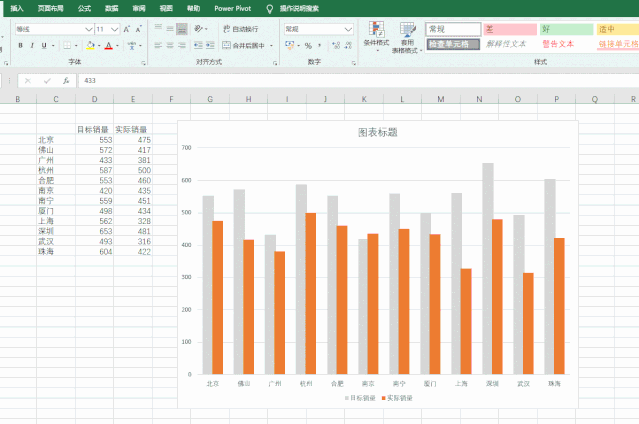The width and height of the screenshot is (639, 424).
Task: Switch to the 页面布局 tab
Action: point(51,7)
